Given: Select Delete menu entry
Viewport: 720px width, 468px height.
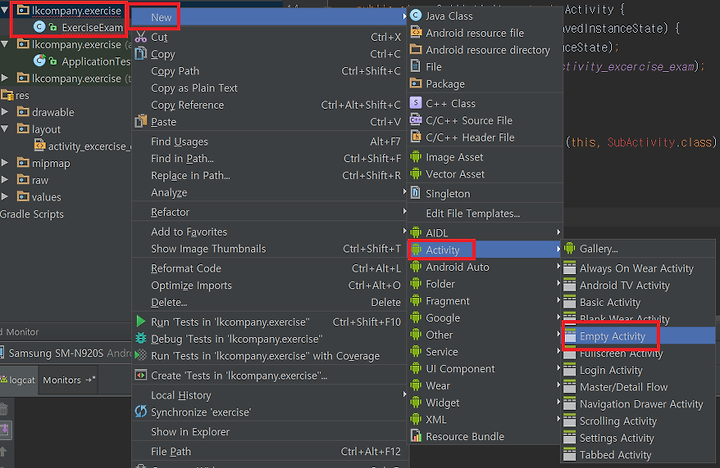Looking at the screenshot, I should click(270, 302).
